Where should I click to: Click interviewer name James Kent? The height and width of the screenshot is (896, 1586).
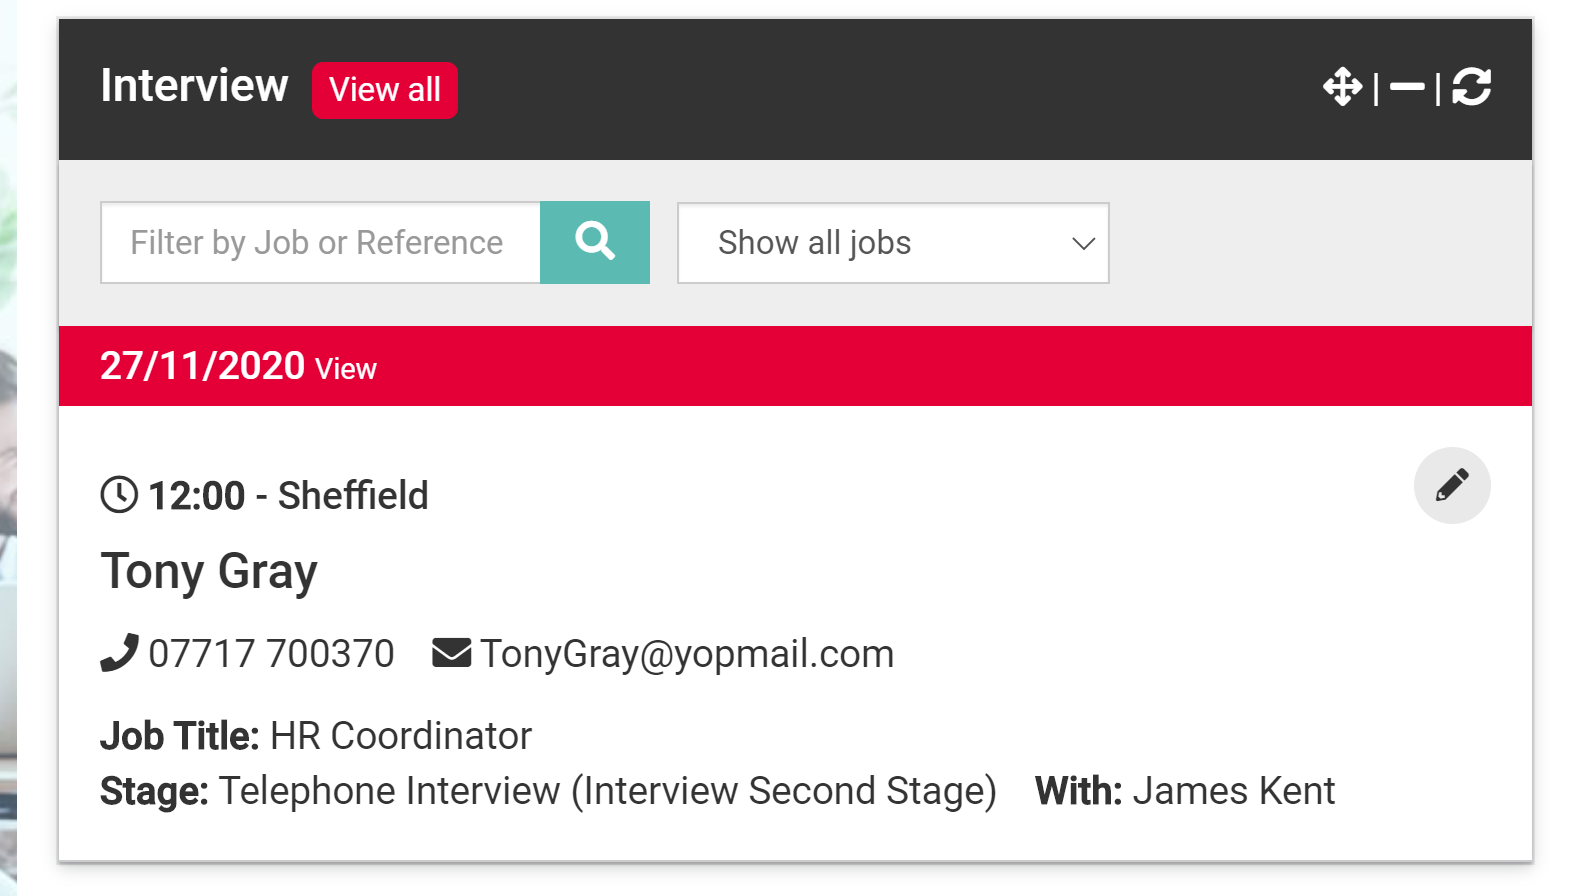tap(1233, 791)
